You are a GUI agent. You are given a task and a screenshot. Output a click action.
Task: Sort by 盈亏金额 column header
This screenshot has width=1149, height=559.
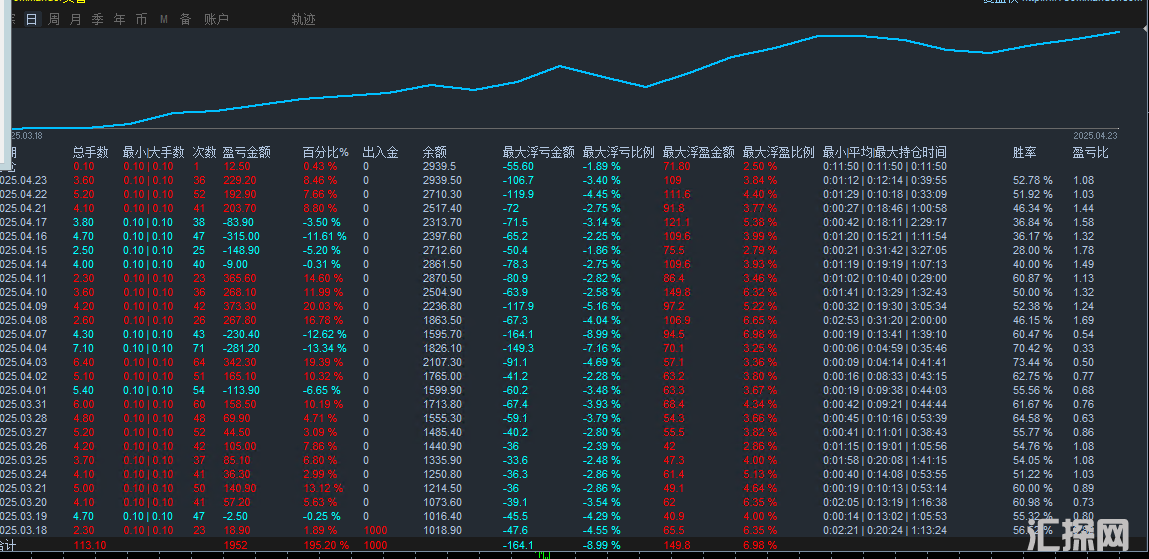(246, 152)
